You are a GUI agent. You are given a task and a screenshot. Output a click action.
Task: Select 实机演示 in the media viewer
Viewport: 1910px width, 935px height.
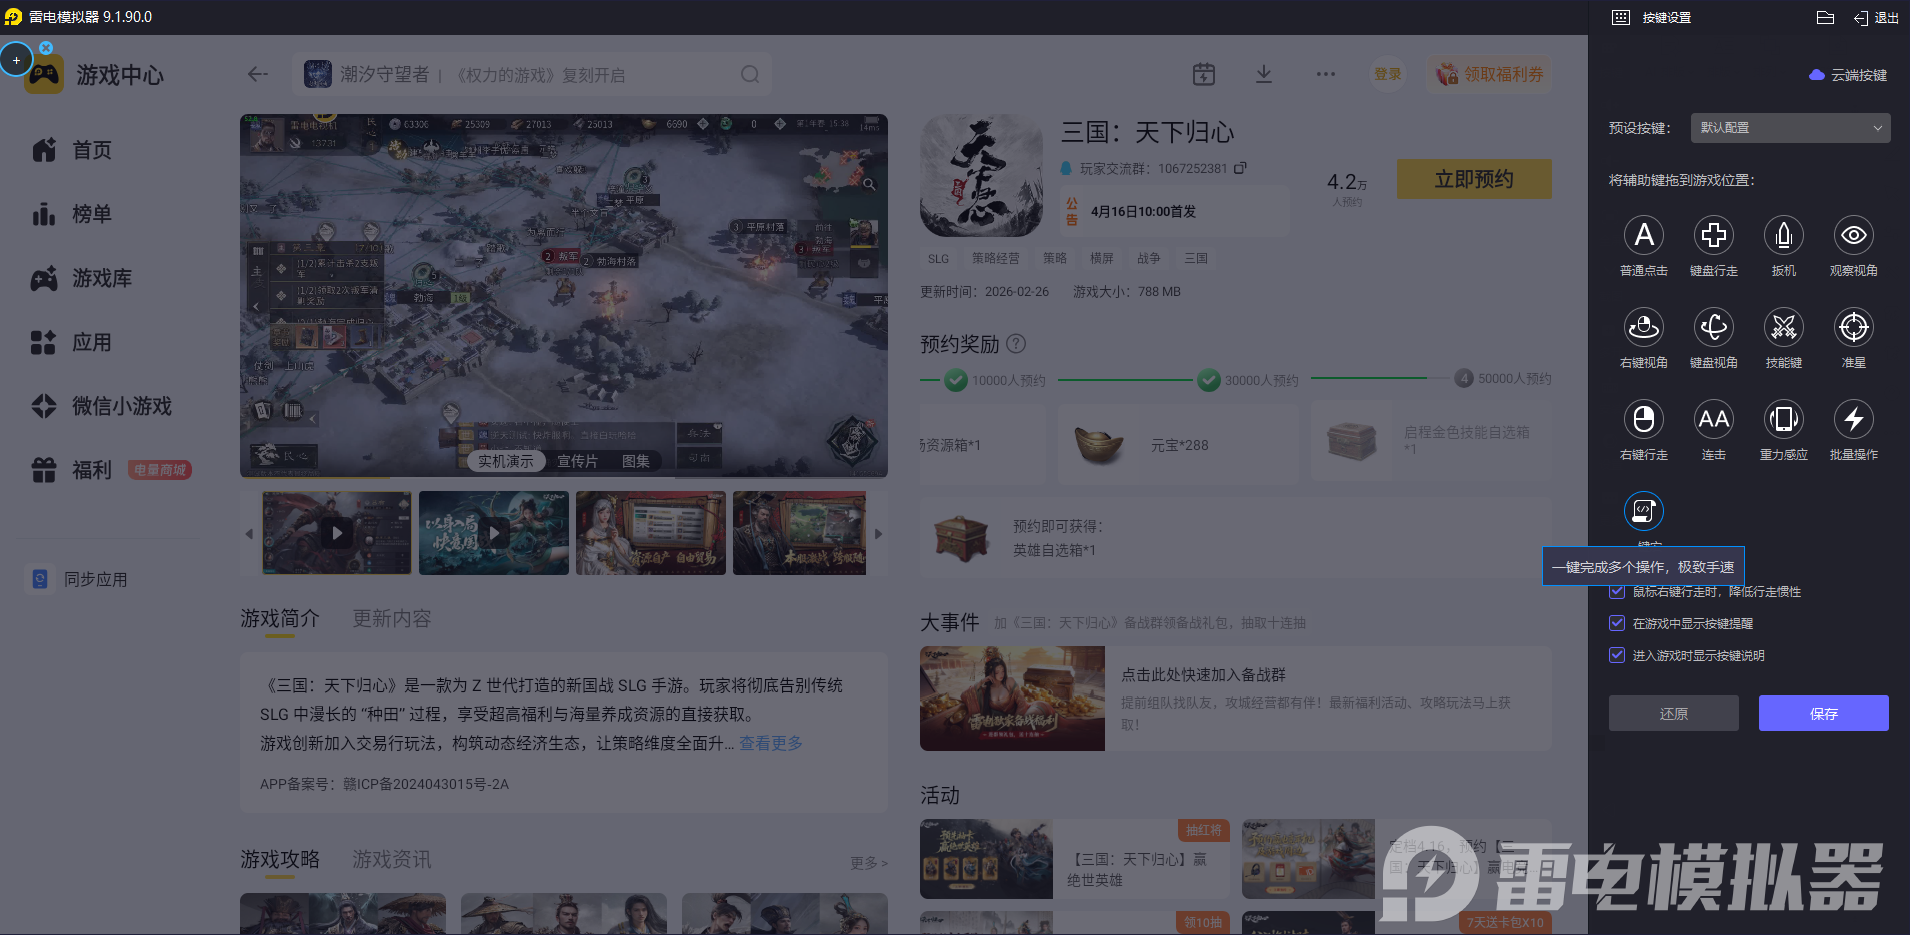506,461
